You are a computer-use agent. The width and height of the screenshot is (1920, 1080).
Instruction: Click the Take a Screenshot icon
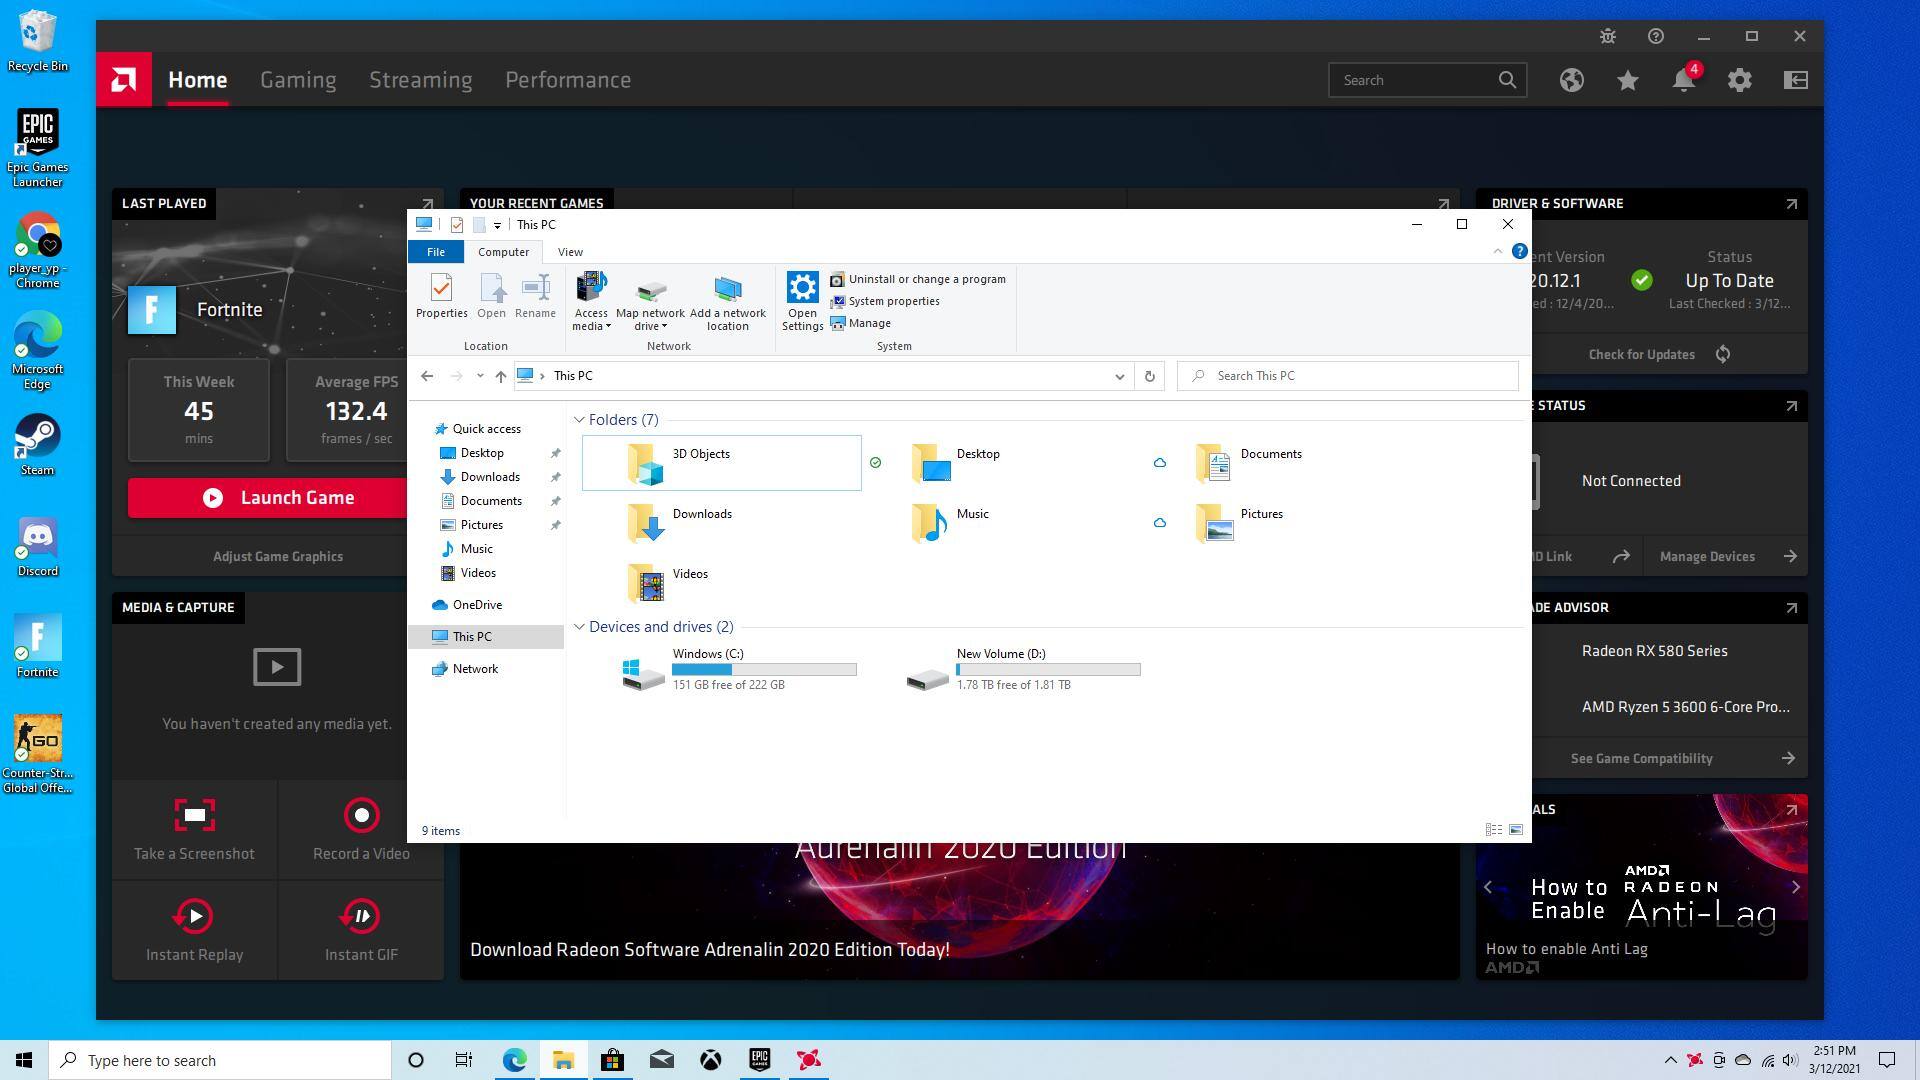point(194,815)
